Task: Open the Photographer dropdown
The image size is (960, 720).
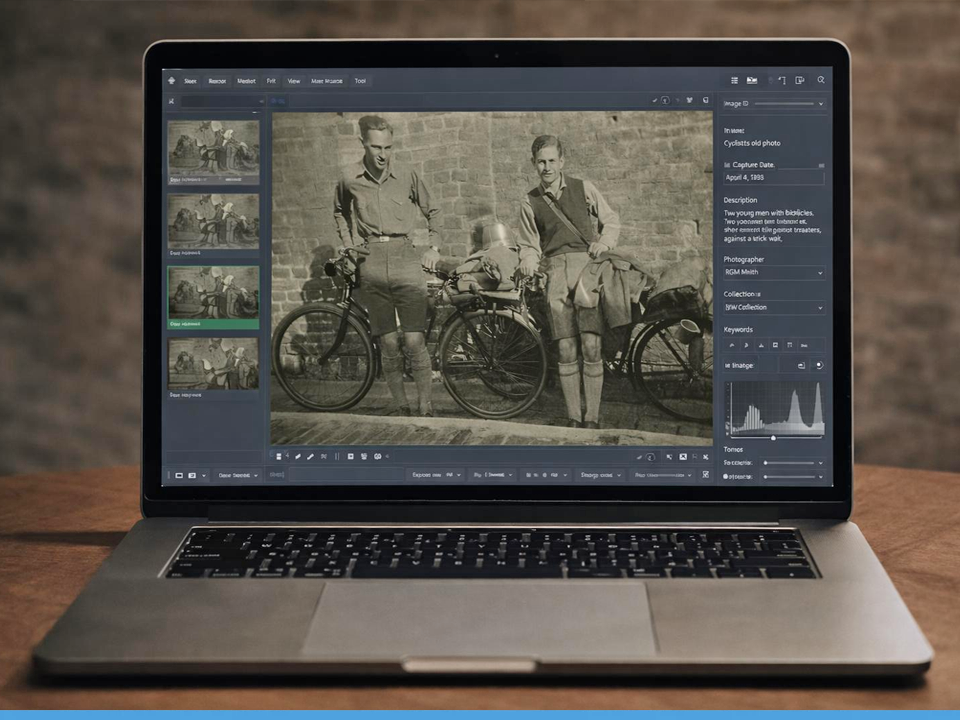Action: pos(774,272)
